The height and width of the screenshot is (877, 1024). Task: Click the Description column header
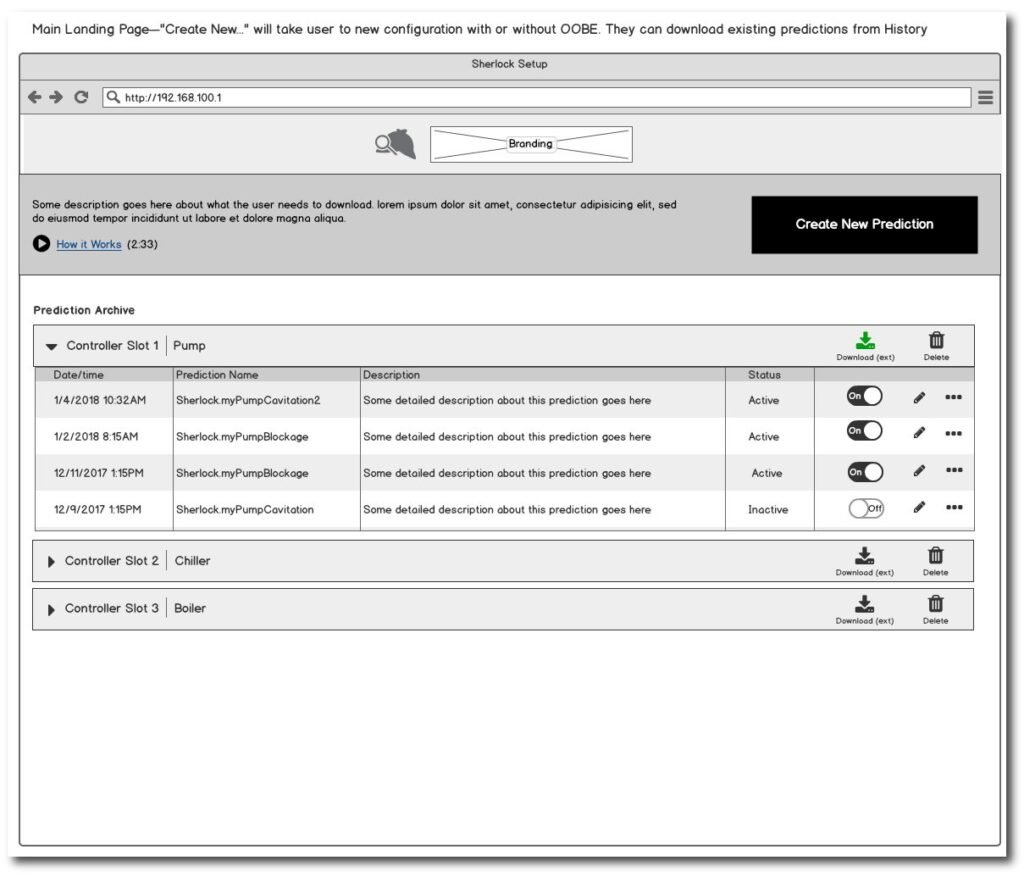[391, 375]
